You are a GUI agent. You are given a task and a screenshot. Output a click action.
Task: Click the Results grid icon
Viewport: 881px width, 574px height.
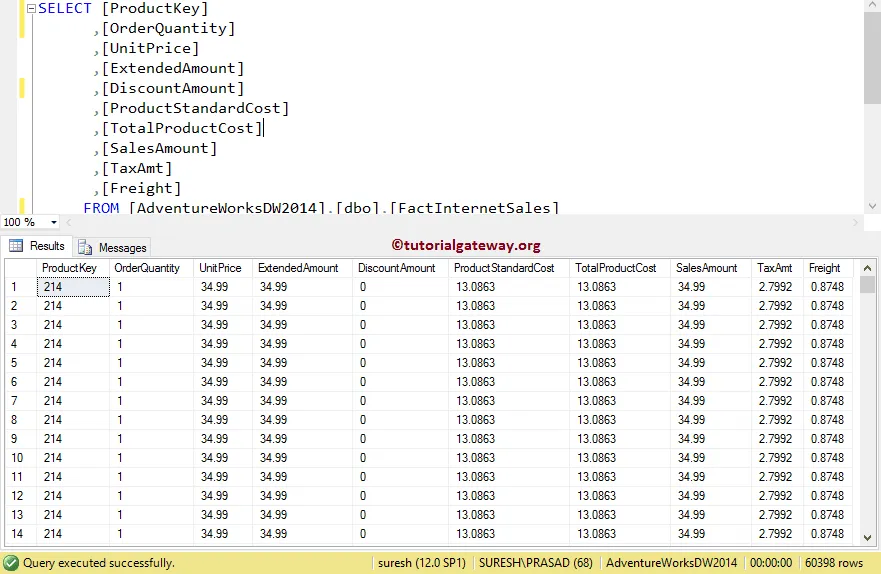(16, 245)
